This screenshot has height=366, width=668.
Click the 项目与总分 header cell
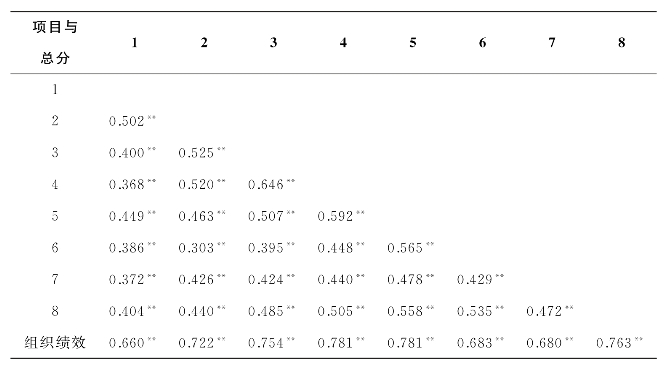point(55,43)
